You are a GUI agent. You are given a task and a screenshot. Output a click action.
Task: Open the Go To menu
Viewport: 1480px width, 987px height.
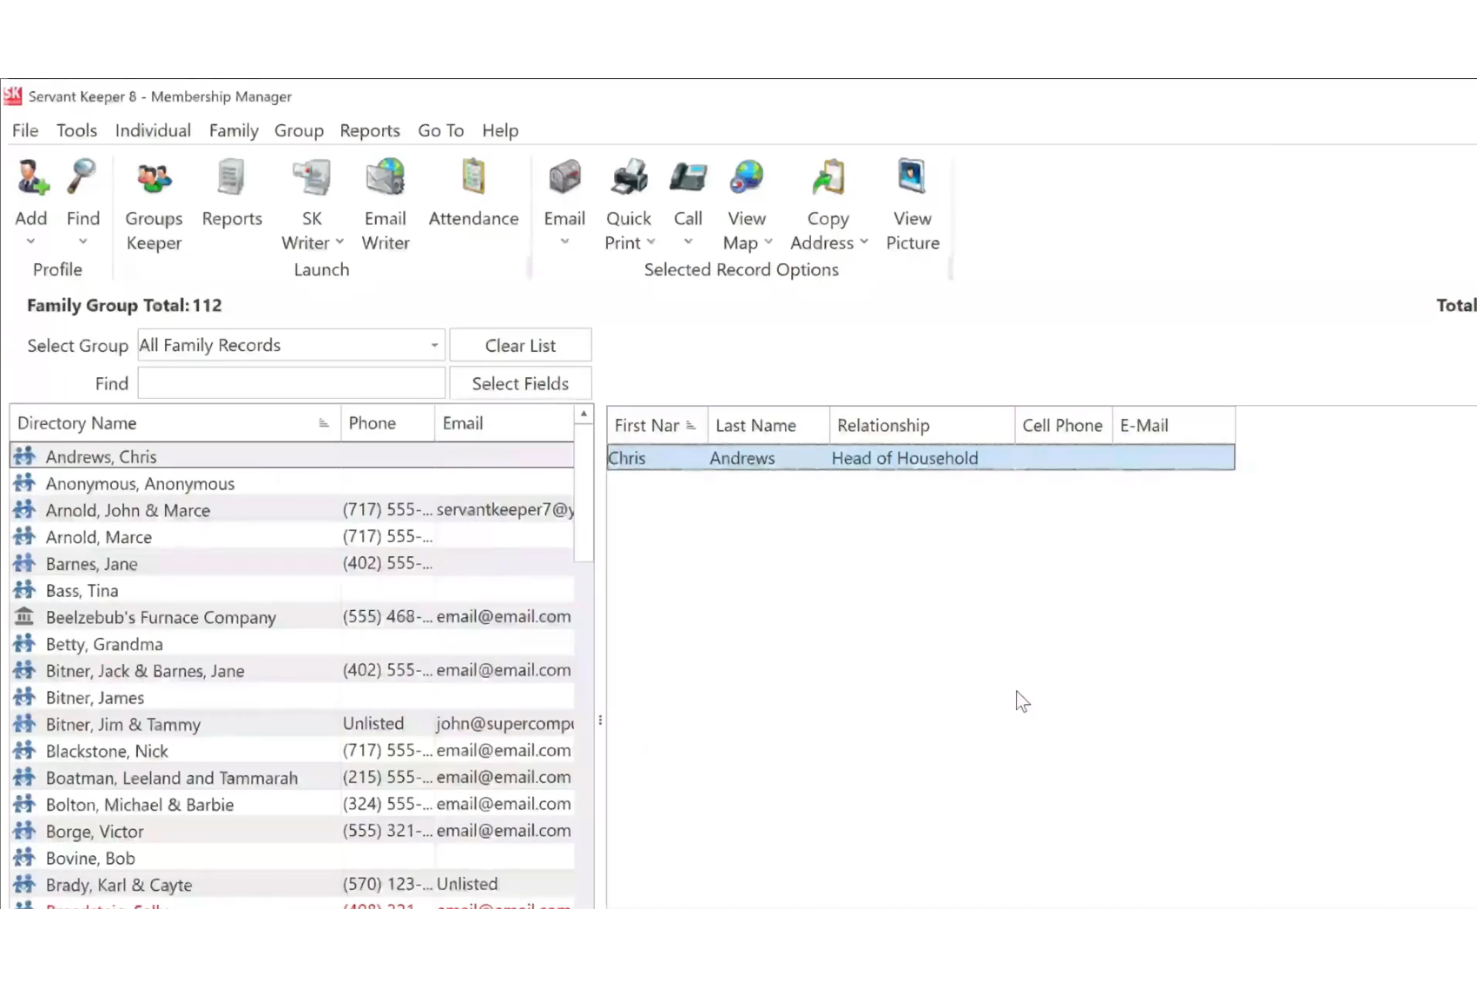[x=441, y=130]
